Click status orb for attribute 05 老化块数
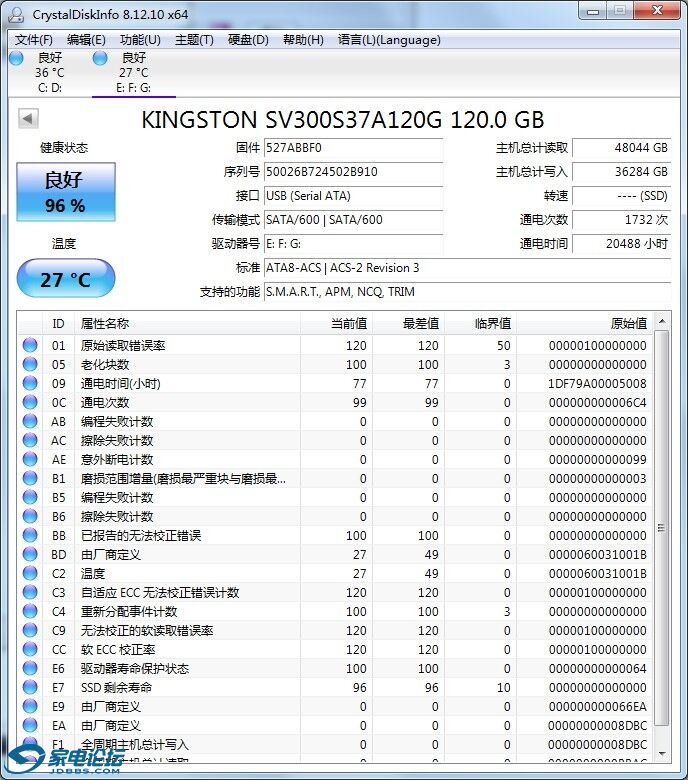Image resolution: width=688 pixels, height=780 pixels. [x=30, y=364]
